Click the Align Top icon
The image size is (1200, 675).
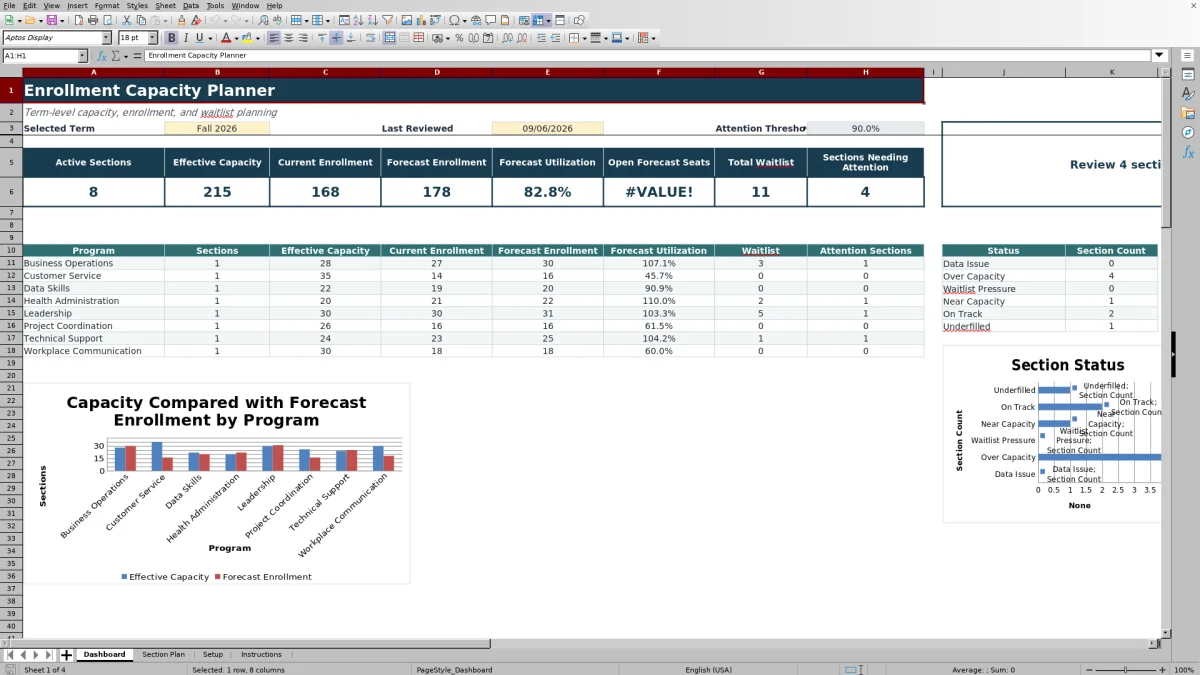click(x=321, y=38)
